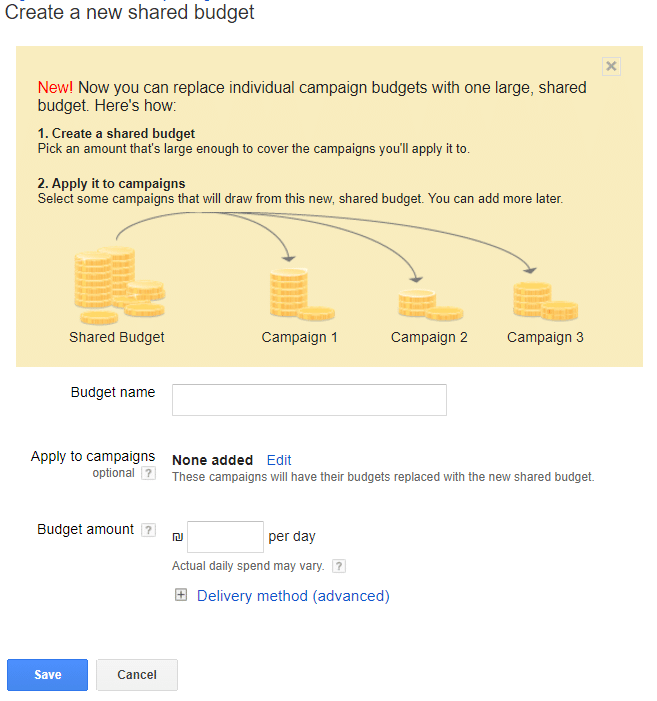
Task: Click the Create a new shared budget heading
Action: pos(130,13)
